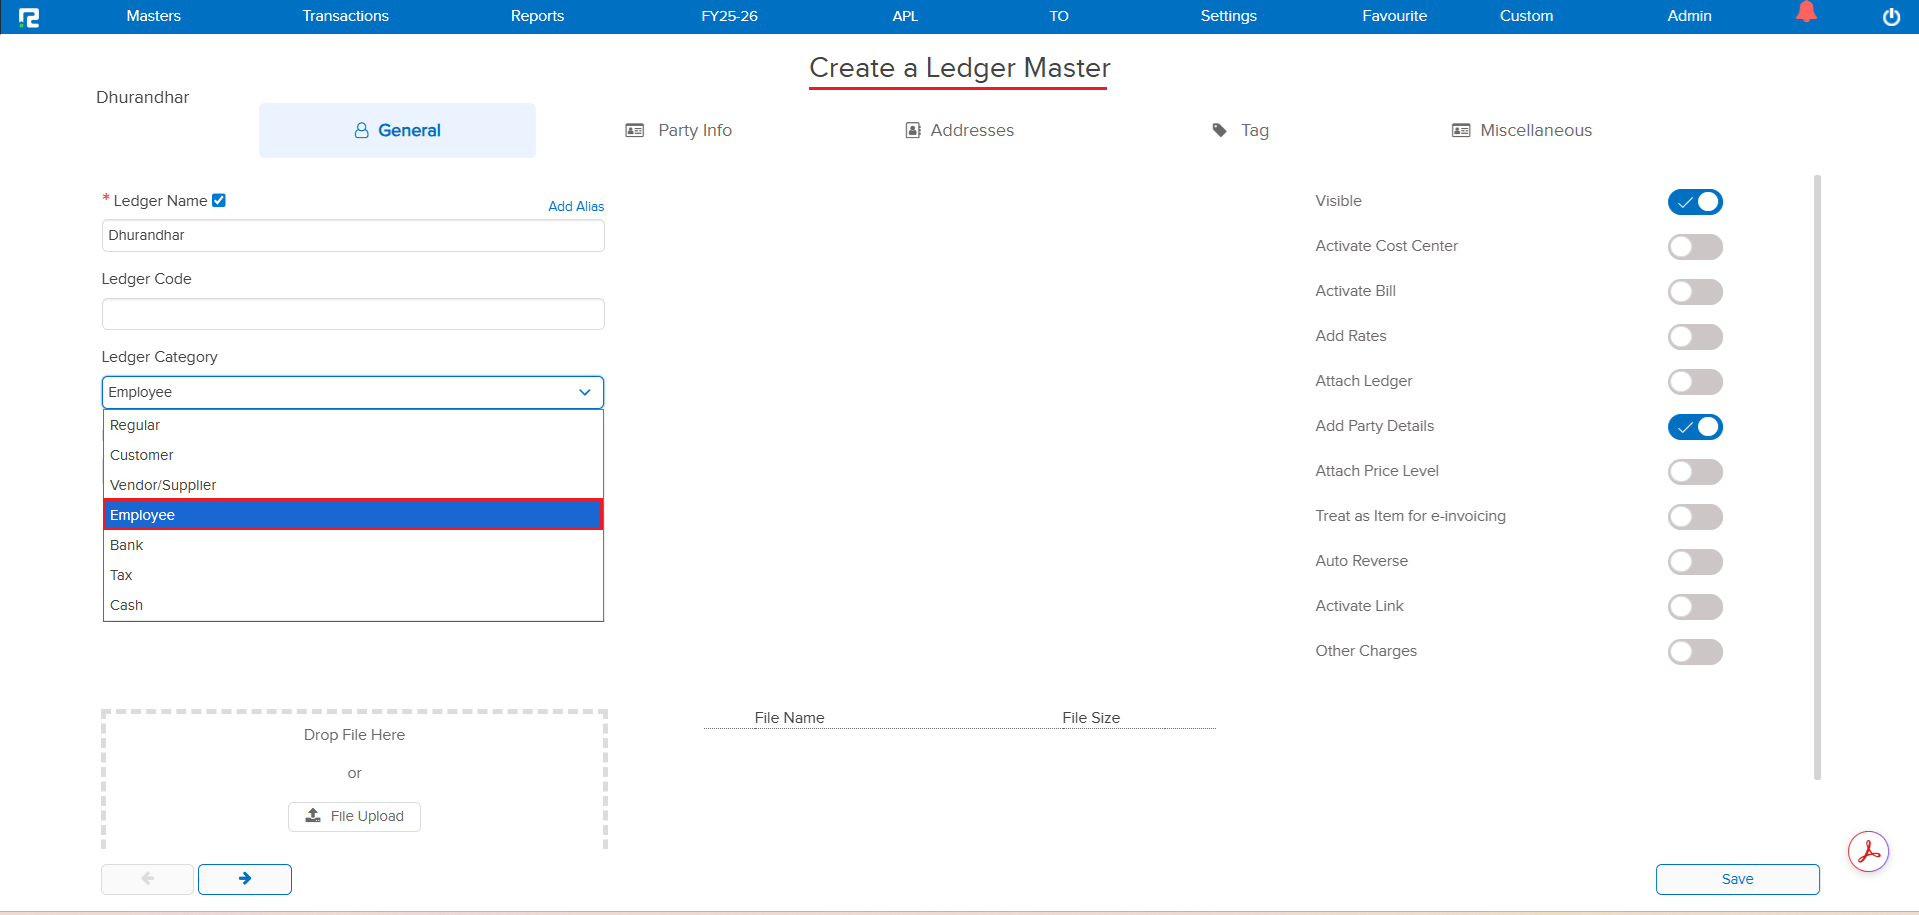1919x915 pixels.
Task: Click the power/logout icon top right
Action: click(1891, 16)
